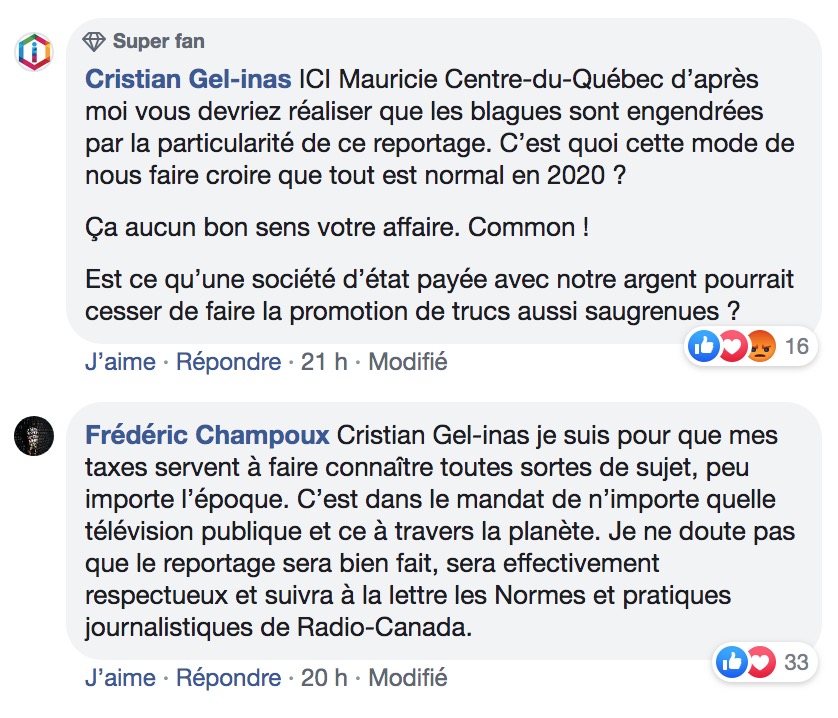This screenshot has height=718, width=838.
Task: Click Cristian Gel-inas's profile avatar
Action: pyautogui.click(x=36, y=51)
